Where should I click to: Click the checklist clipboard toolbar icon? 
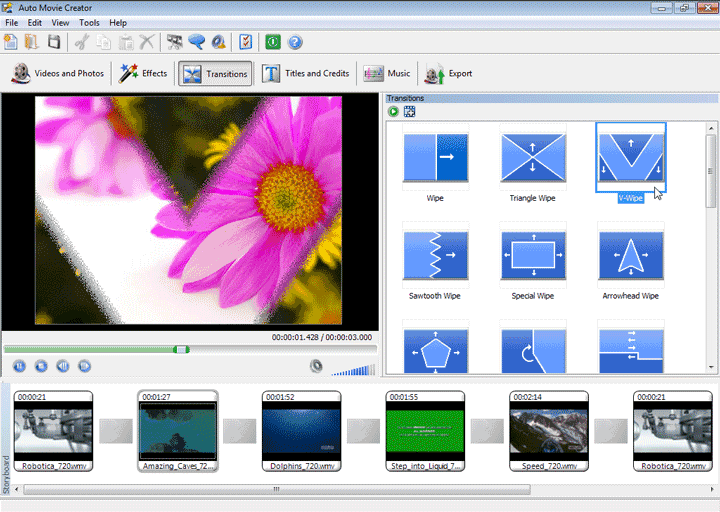pos(245,42)
